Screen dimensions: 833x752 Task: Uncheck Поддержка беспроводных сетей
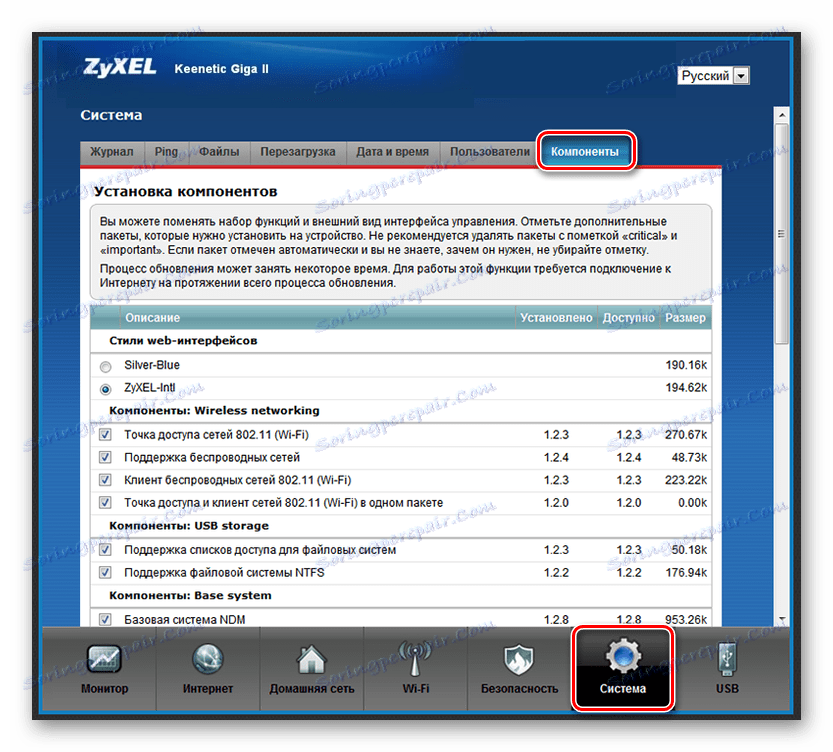click(105, 457)
